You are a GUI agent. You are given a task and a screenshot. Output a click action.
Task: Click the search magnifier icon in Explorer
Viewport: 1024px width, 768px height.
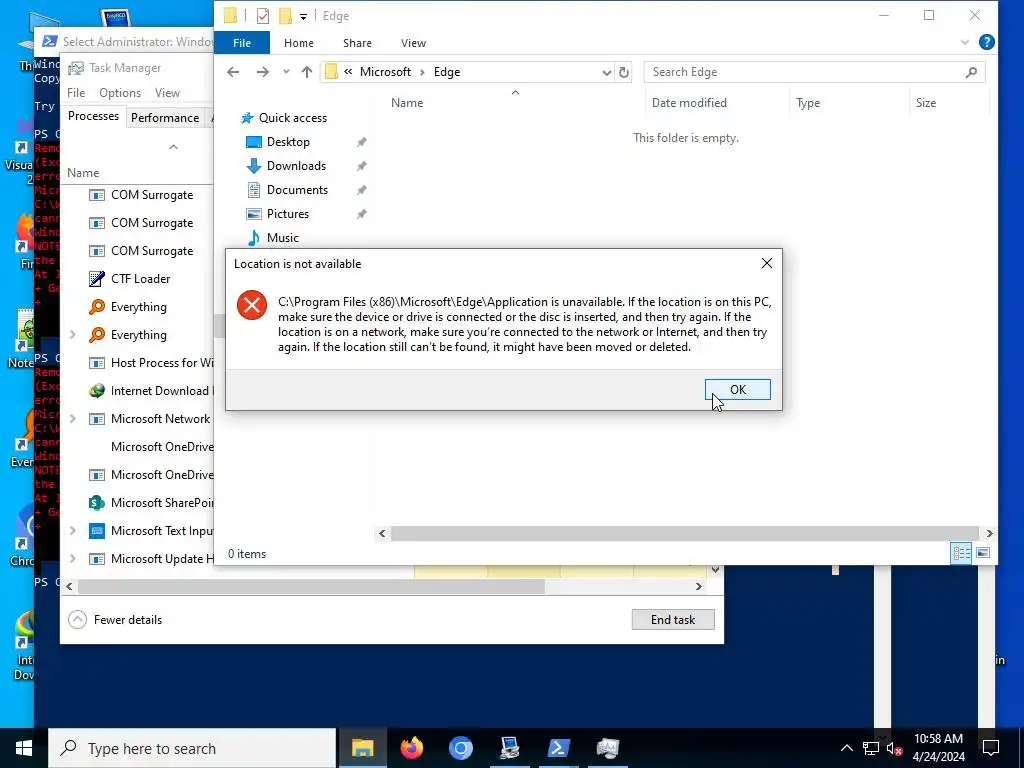(x=971, y=72)
